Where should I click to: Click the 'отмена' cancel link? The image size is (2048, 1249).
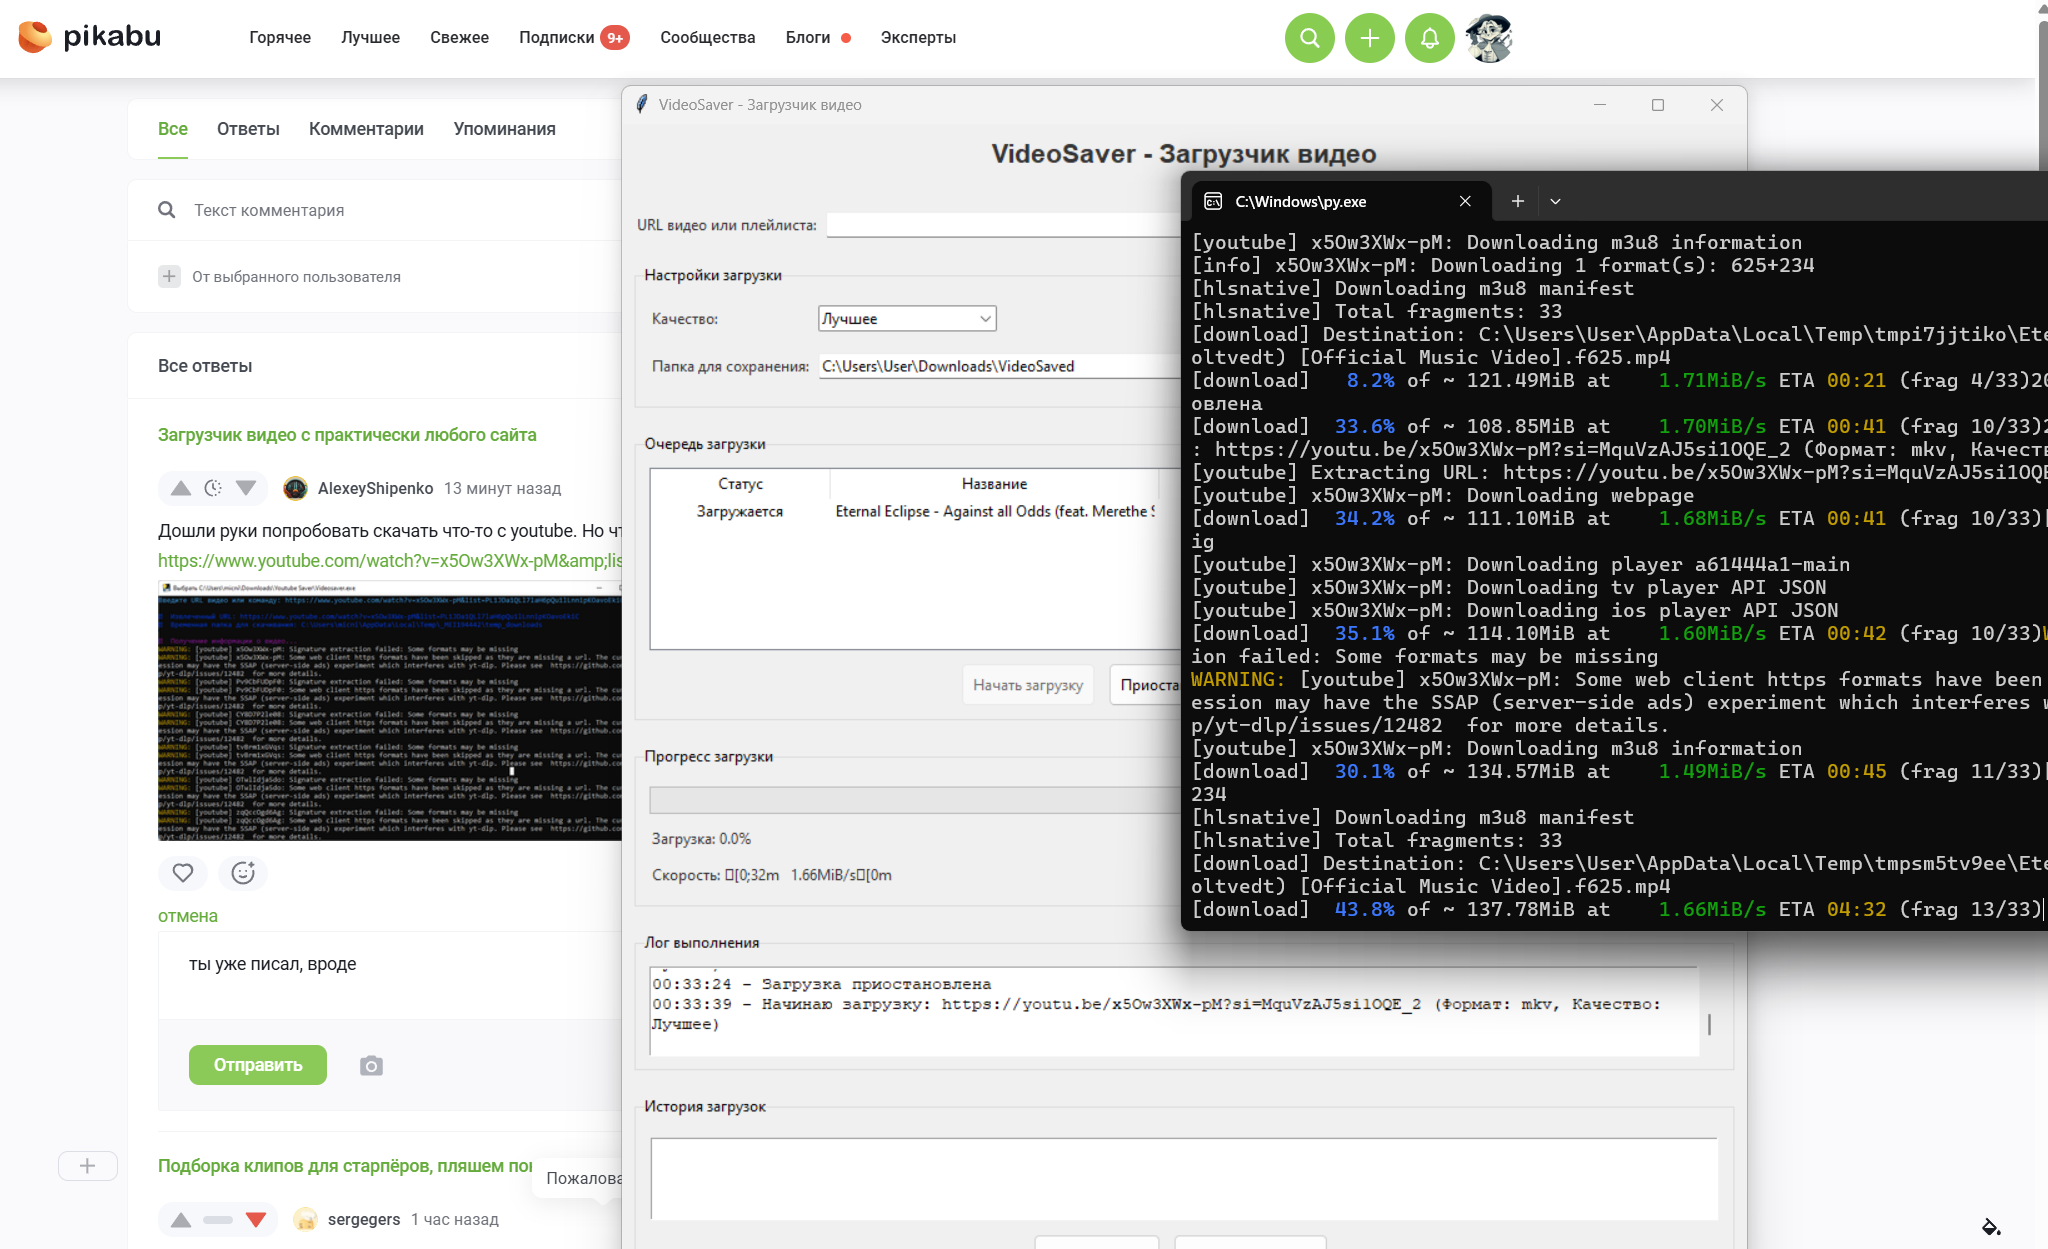187,916
